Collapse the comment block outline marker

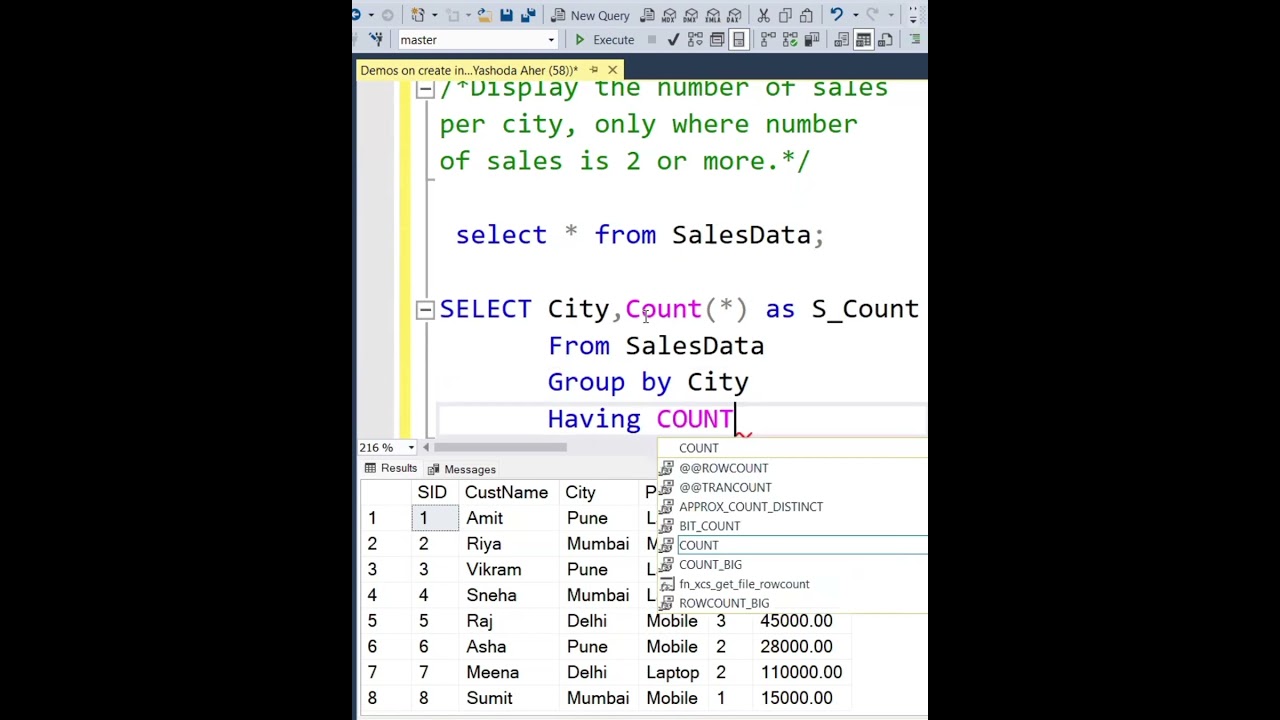pyautogui.click(x=425, y=89)
